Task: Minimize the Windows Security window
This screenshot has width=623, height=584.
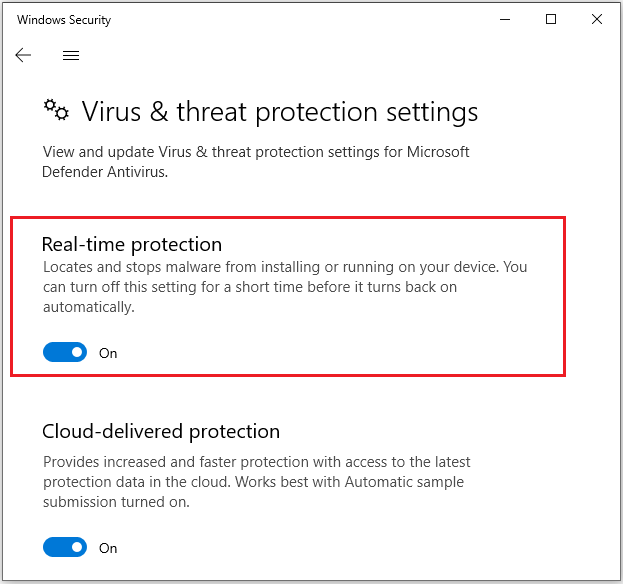Action: click(503, 20)
